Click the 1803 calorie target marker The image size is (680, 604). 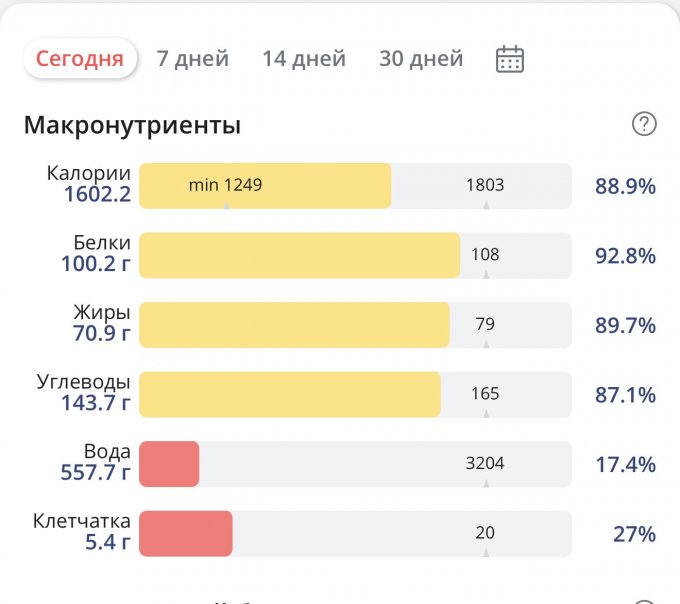coord(485,185)
